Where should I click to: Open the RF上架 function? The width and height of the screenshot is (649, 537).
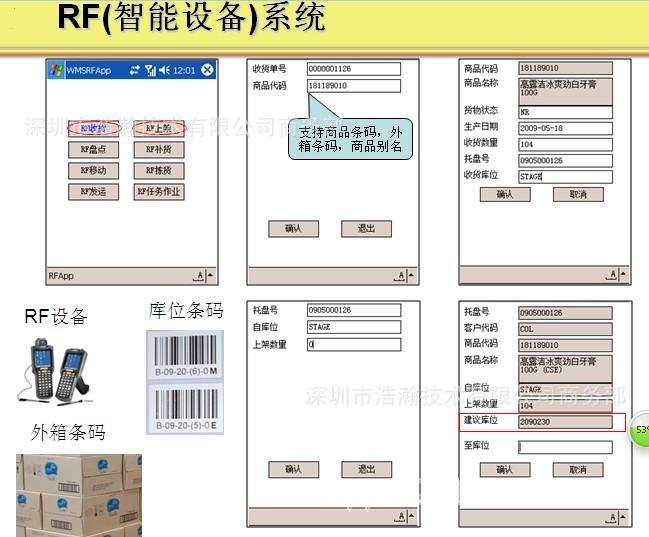coord(159,128)
